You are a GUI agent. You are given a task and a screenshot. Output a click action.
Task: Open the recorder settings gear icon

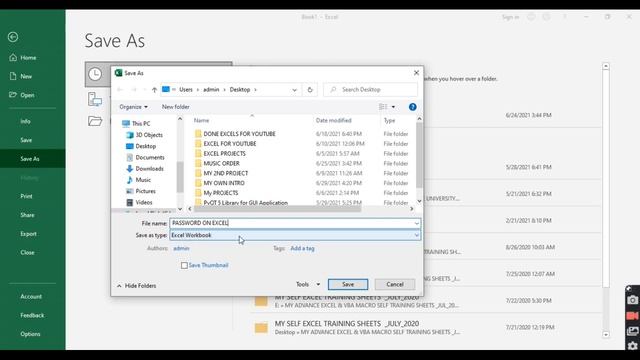click(633, 346)
